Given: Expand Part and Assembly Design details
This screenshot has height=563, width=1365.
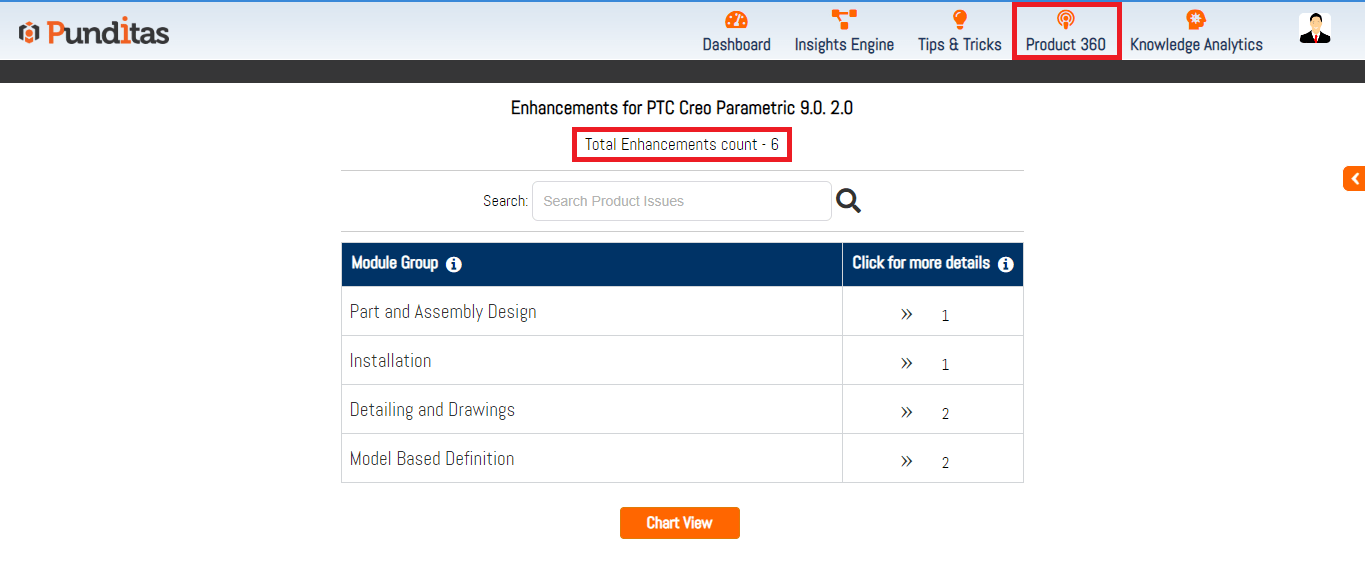Looking at the screenshot, I should tap(906, 314).
